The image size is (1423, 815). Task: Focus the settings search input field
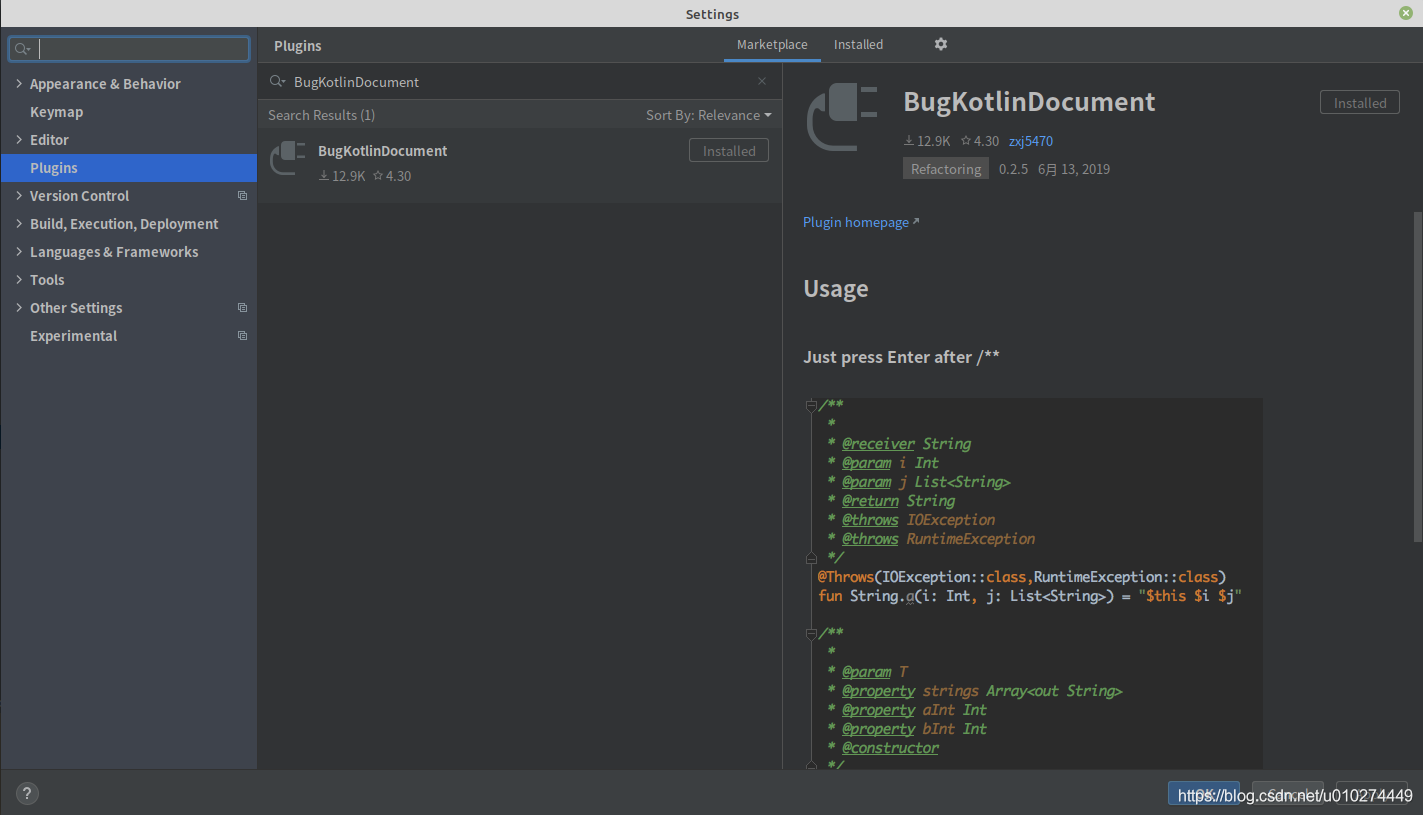coord(129,49)
